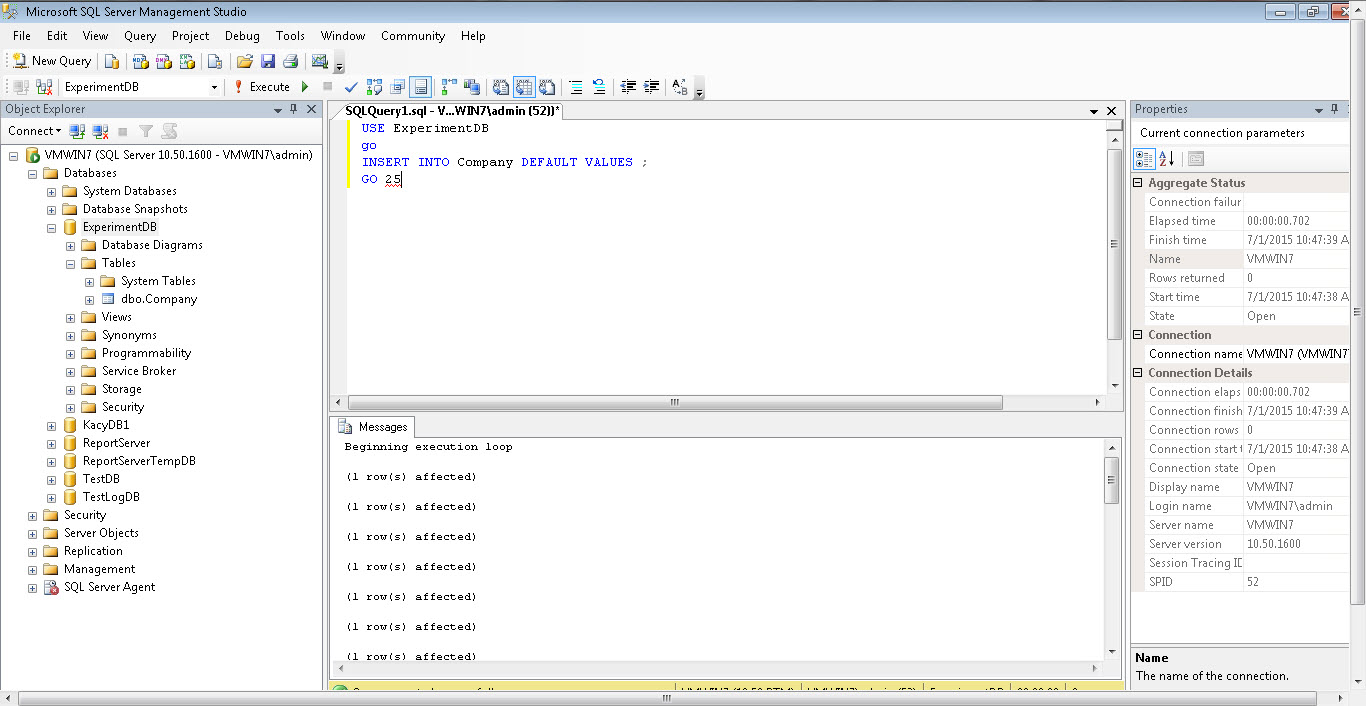Viewport: 1366px width, 706px height.
Task: Expand the KacyDB1 database
Action: click(x=51, y=425)
